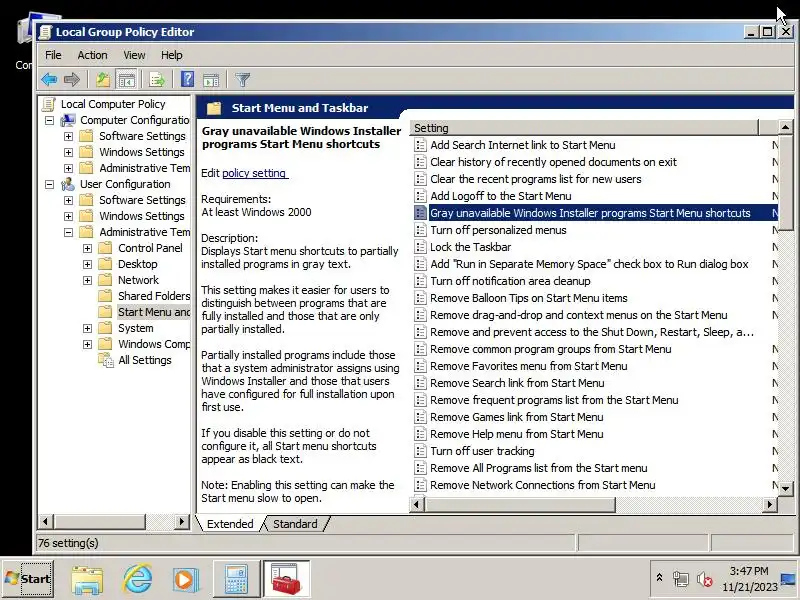Screen dimensions: 800x600
Task: Click icon beside Turn off user tracking setting
Action: [x=420, y=451]
